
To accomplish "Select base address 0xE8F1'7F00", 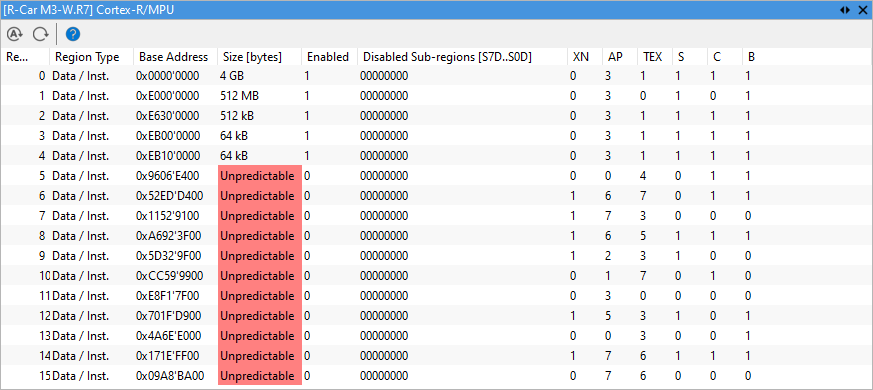I will coord(168,296).
